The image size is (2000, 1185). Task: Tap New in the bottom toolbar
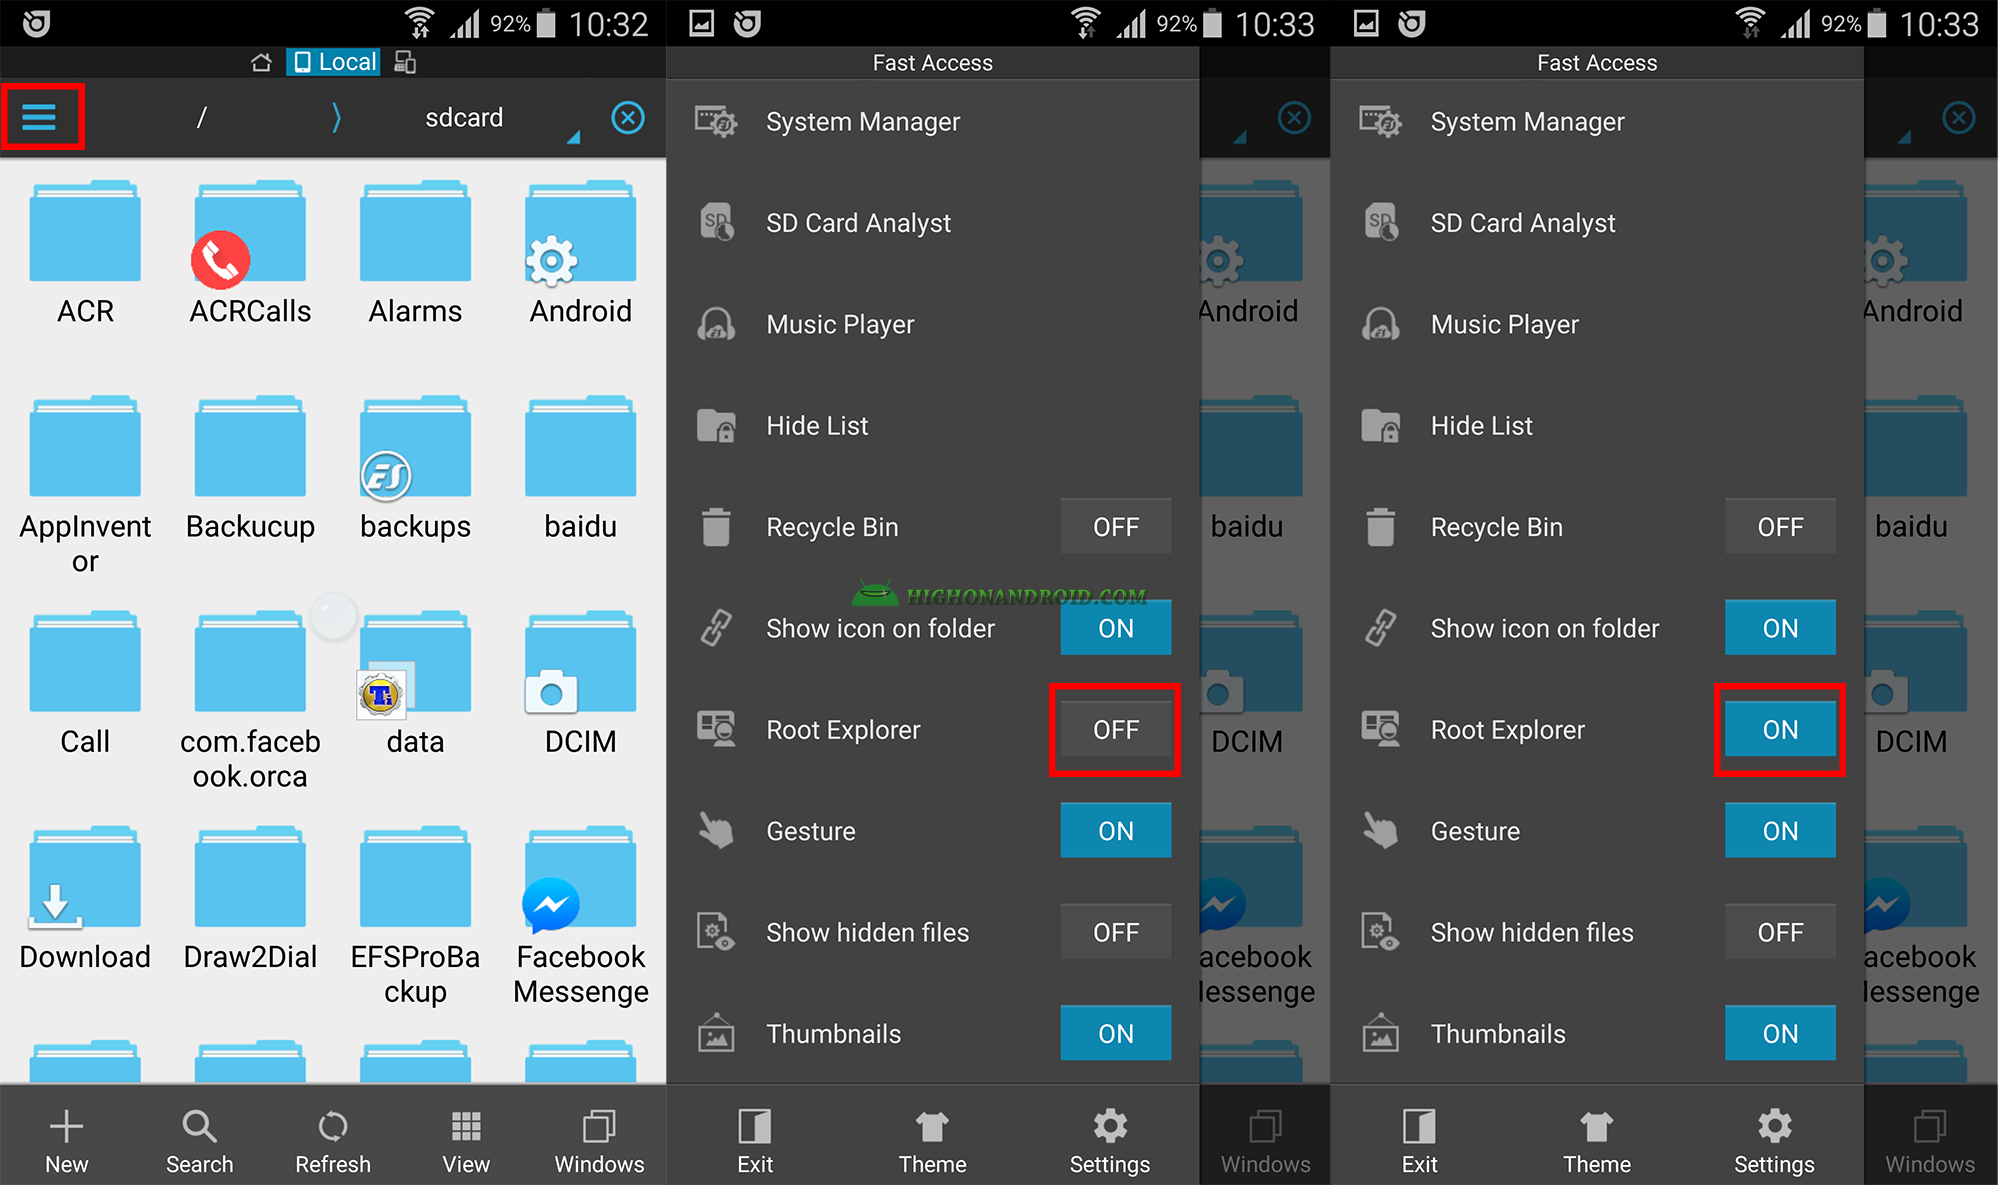(x=66, y=1141)
